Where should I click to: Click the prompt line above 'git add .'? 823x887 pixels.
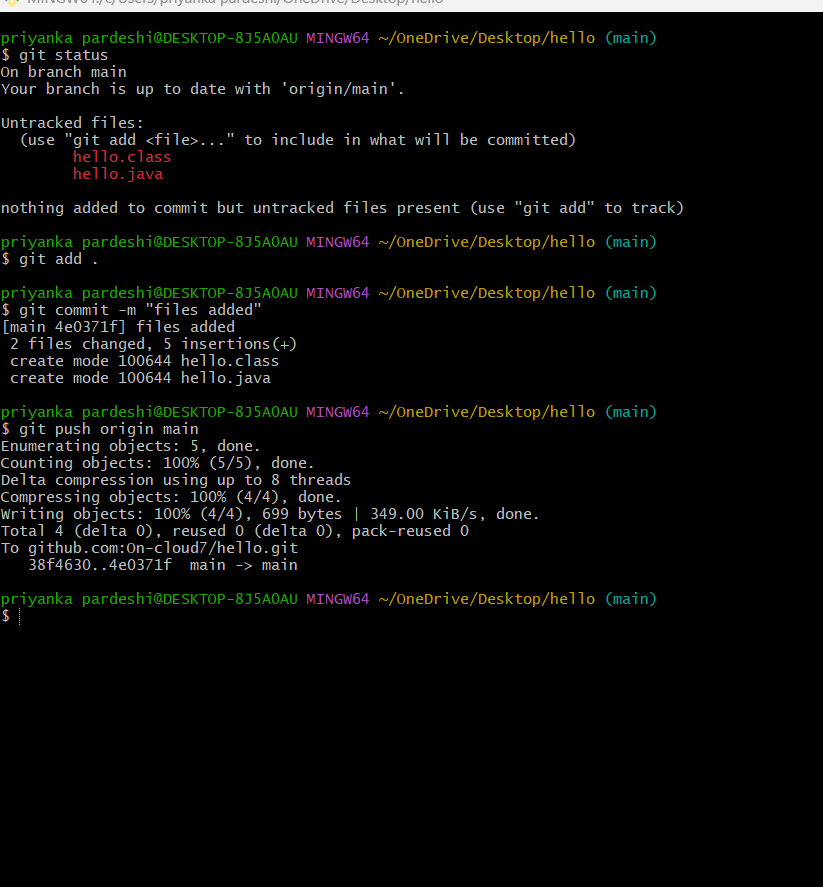329,242
